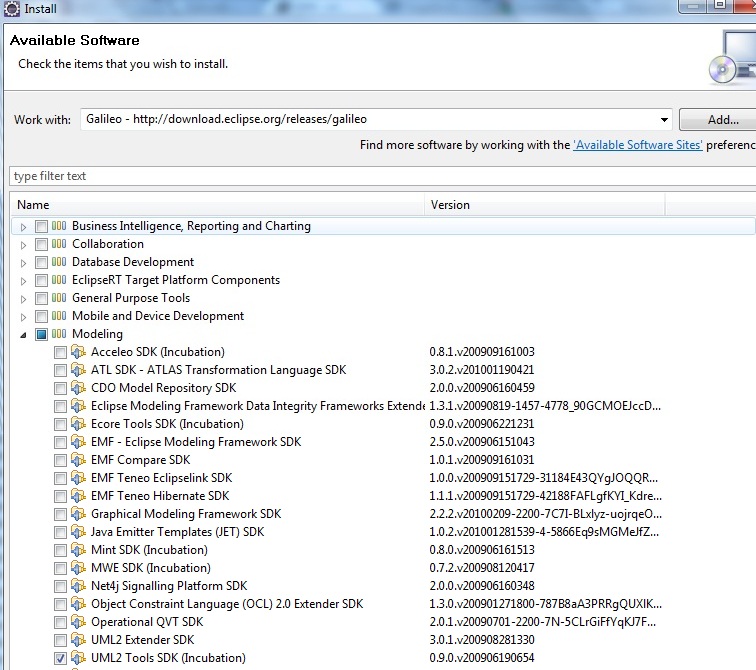Click the feature icon of Acceleo SDK (Incubation)
Image resolution: width=756 pixels, height=670 pixels.
[x=78, y=351]
